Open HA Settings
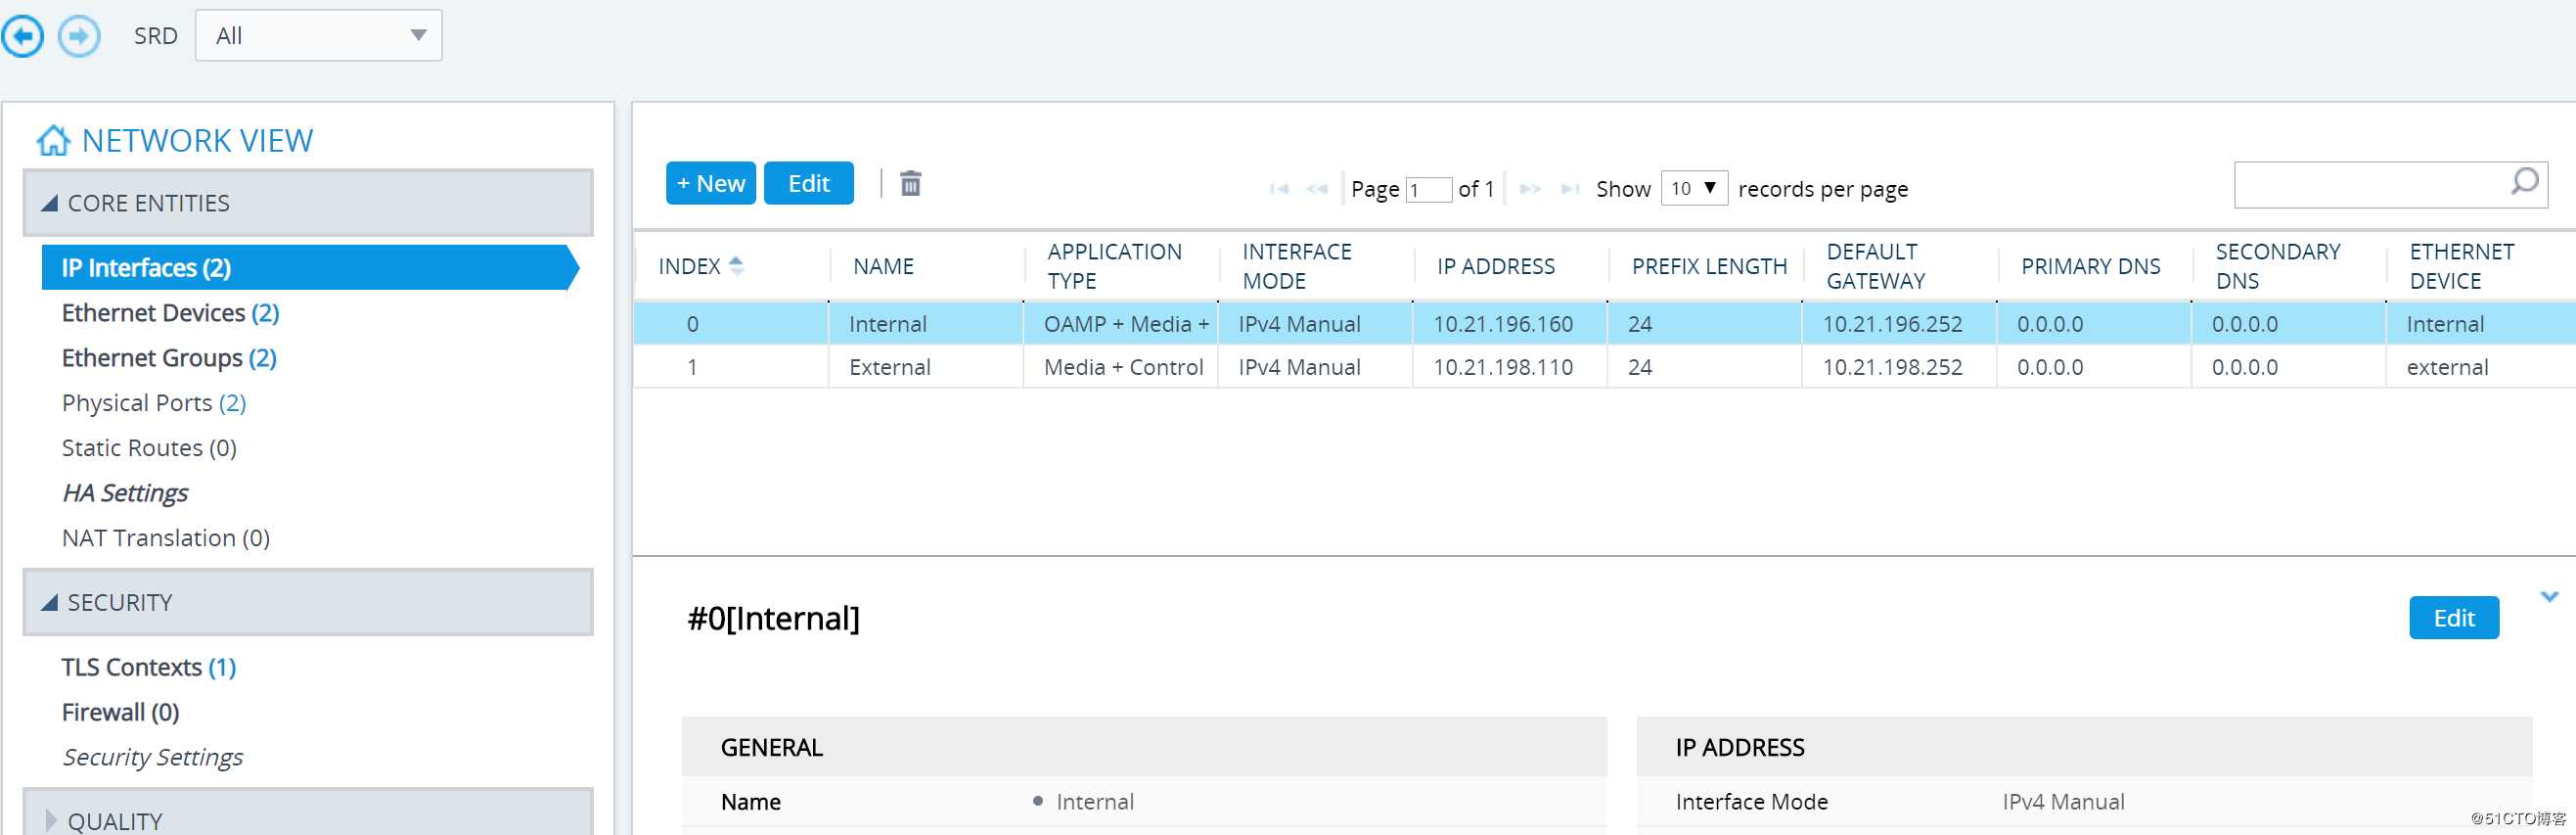Screen dimensions: 2576x835 pyautogui.click(x=125, y=493)
